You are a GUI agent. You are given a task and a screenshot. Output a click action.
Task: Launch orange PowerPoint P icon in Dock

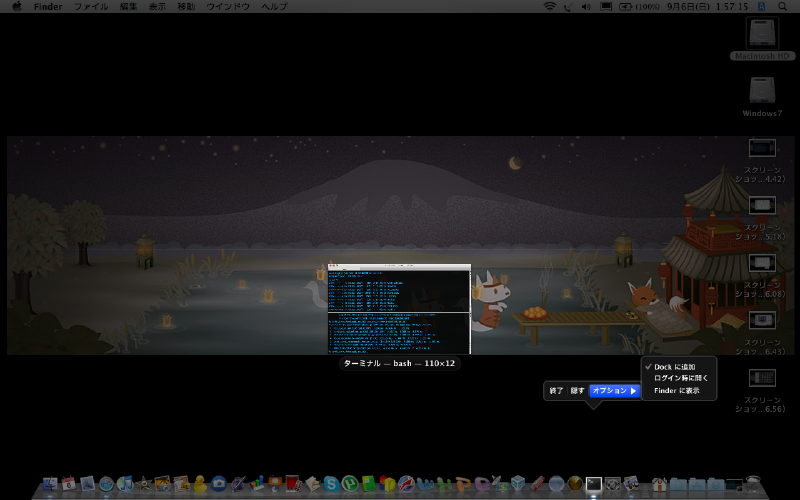(x=463, y=483)
